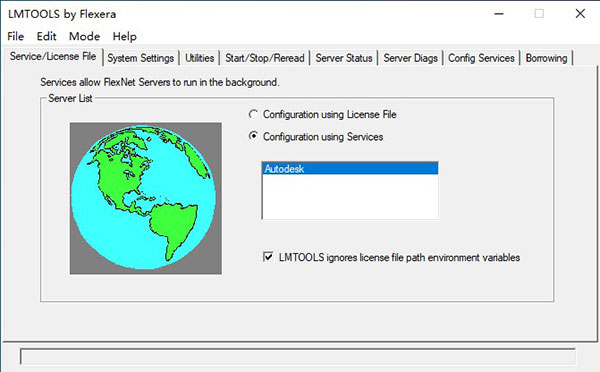Screen dimensions: 600x372
Task: Switch to the System Settings tab
Action: tap(140, 58)
